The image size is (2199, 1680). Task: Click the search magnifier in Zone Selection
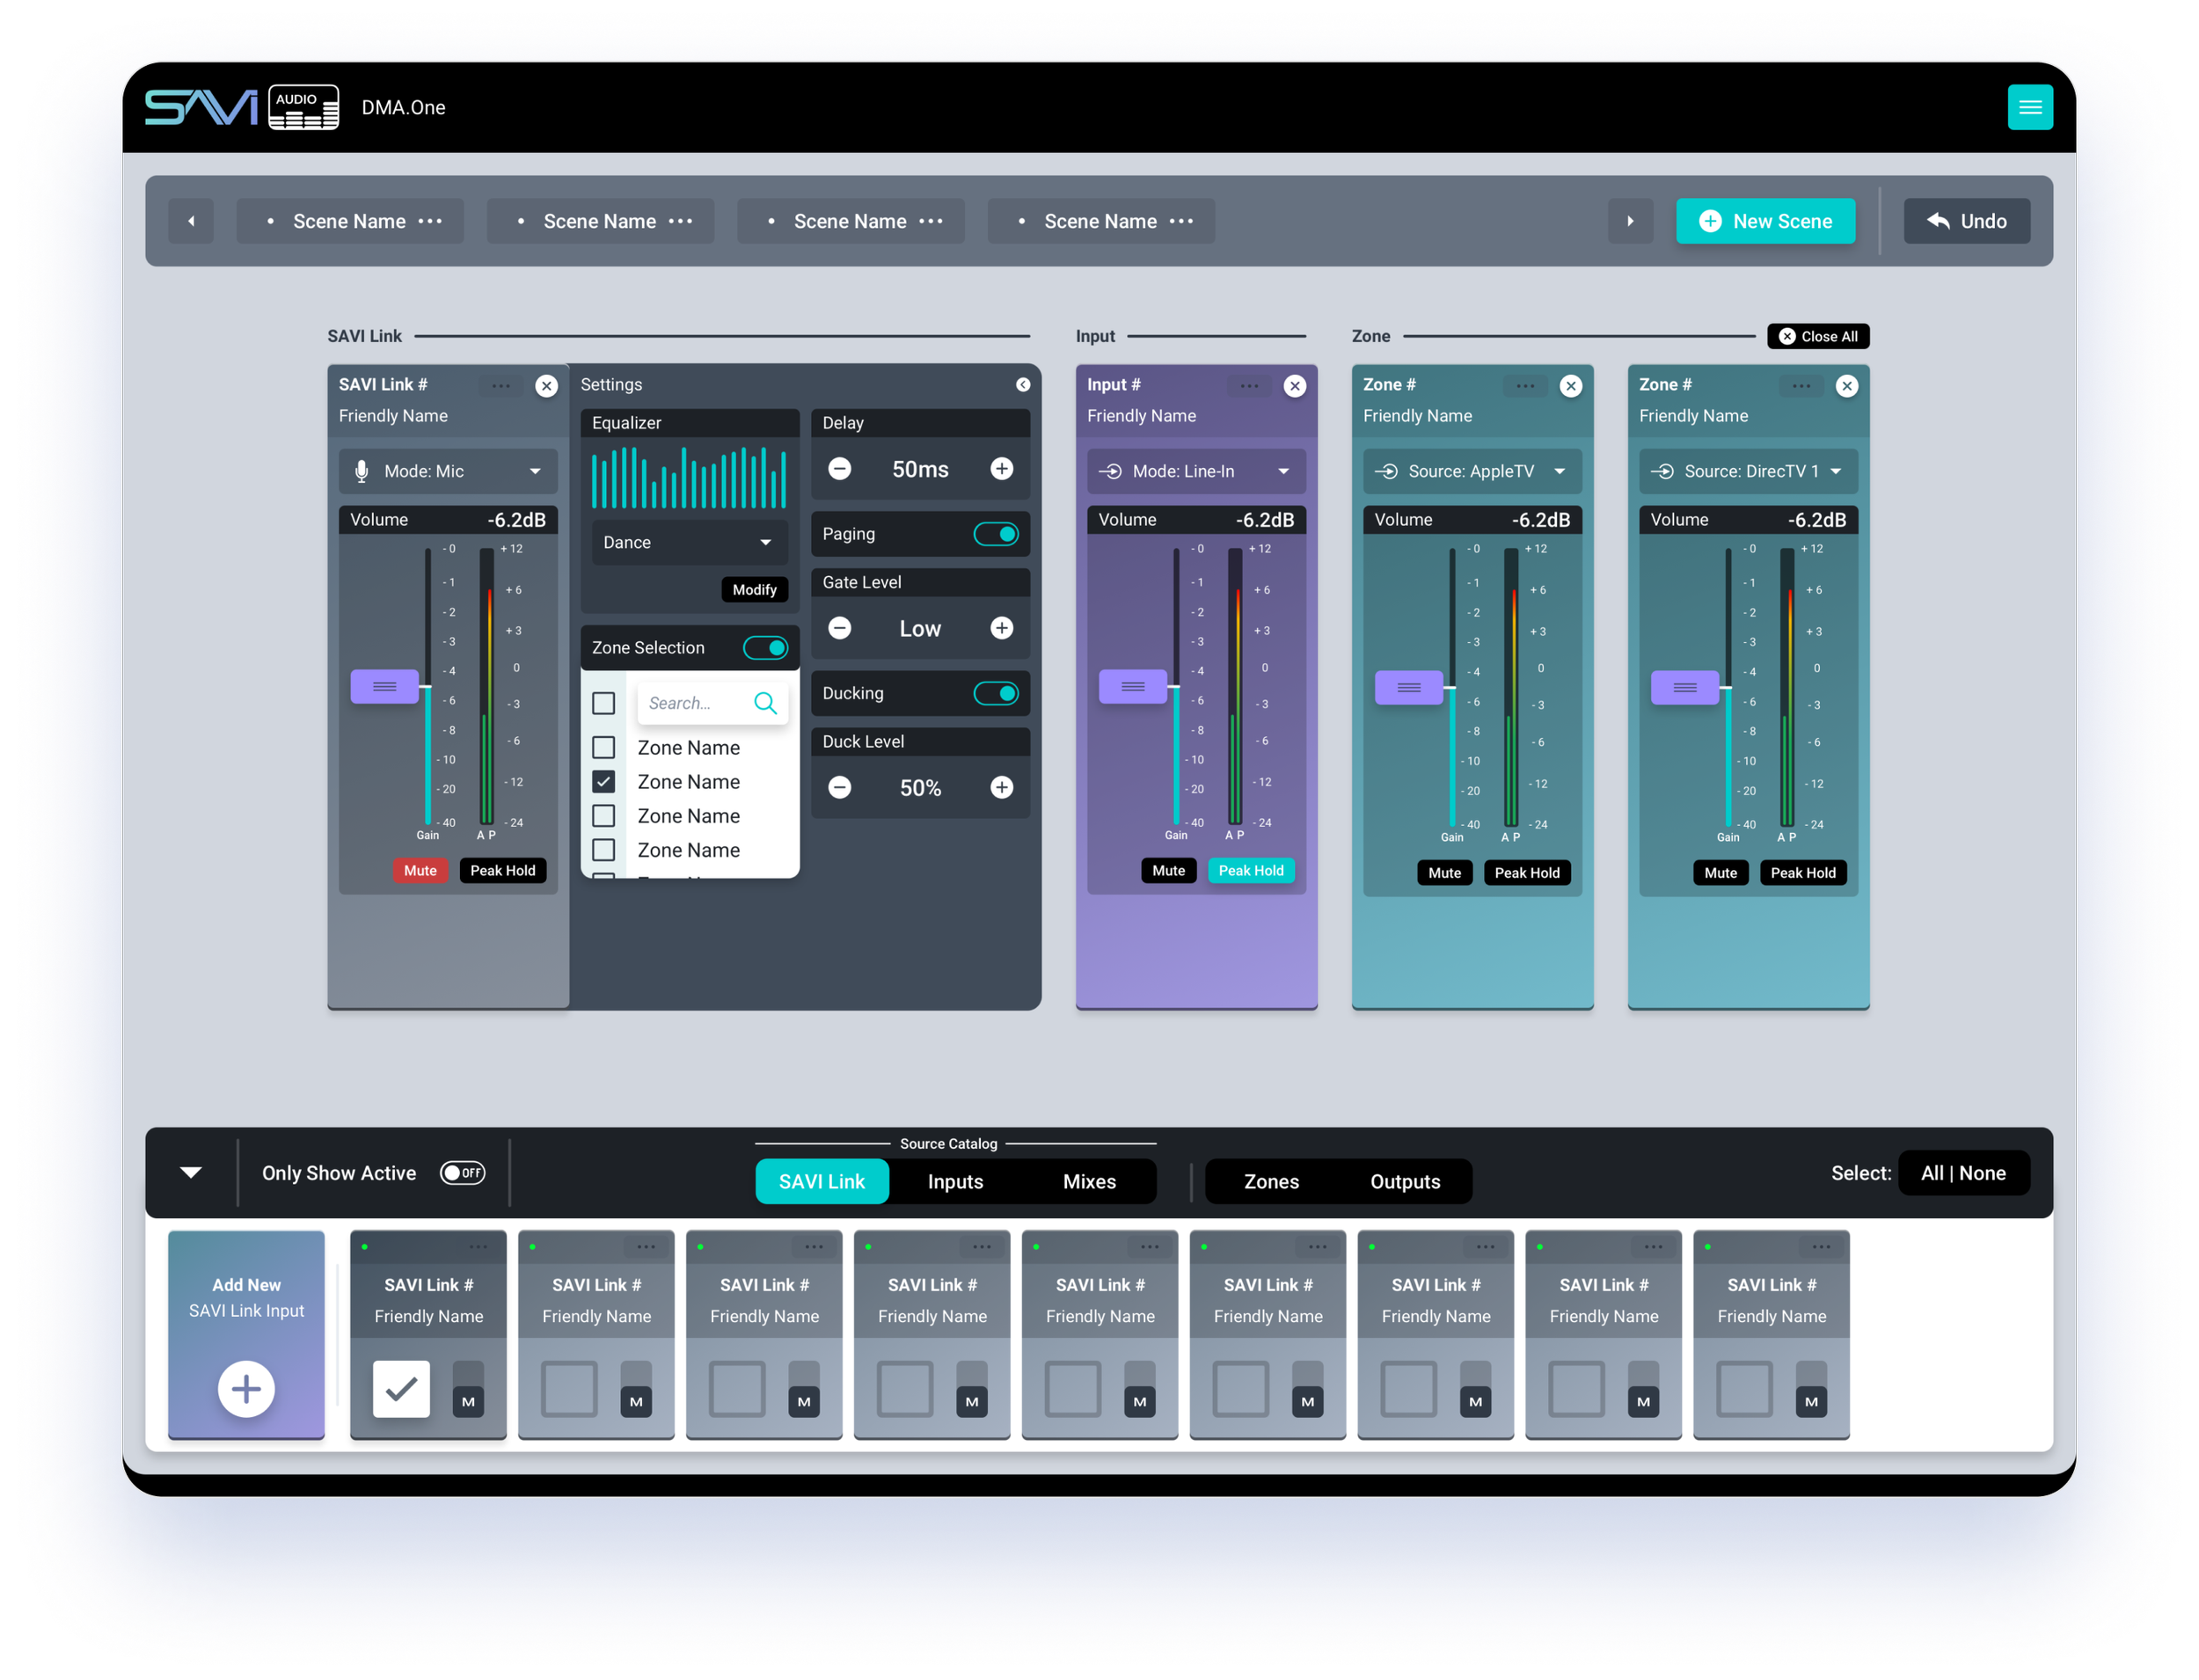tap(765, 703)
